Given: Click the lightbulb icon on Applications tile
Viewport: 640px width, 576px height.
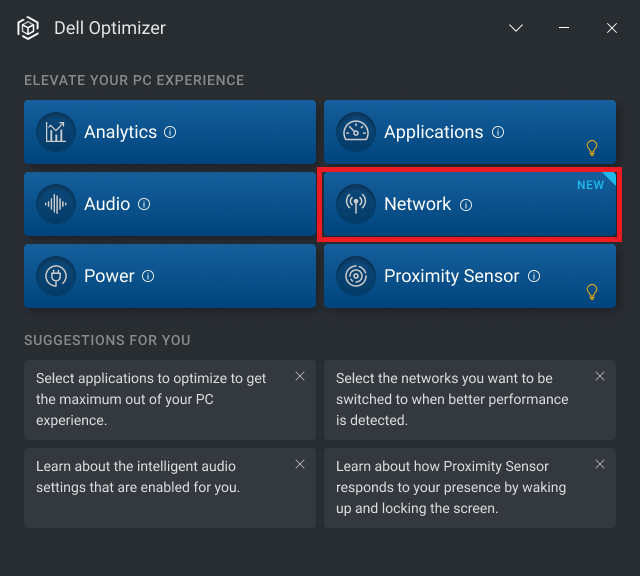Looking at the screenshot, I should pos(592,148).
